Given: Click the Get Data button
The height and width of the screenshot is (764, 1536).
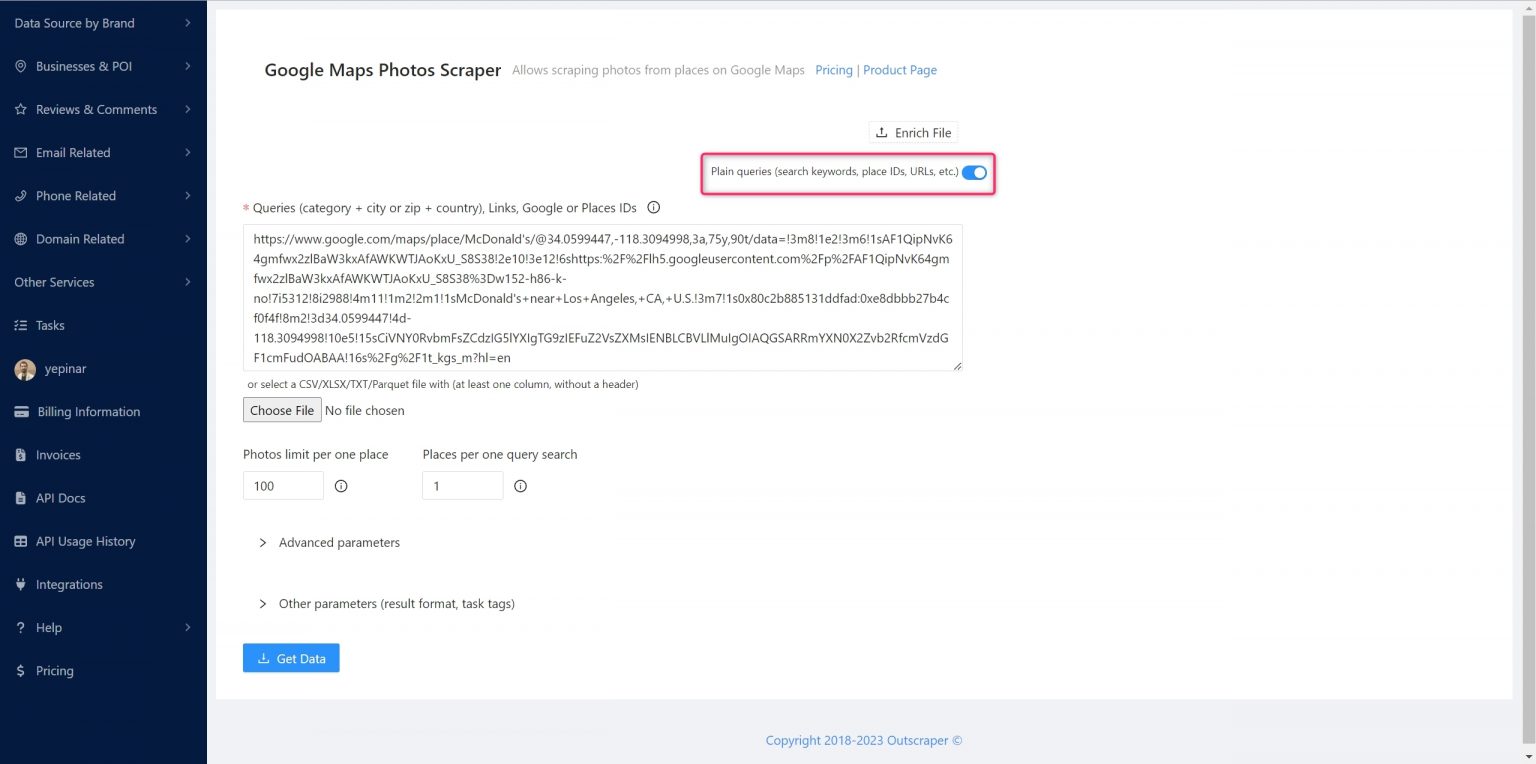Looking at the screenshot, I should pos(291,657).
